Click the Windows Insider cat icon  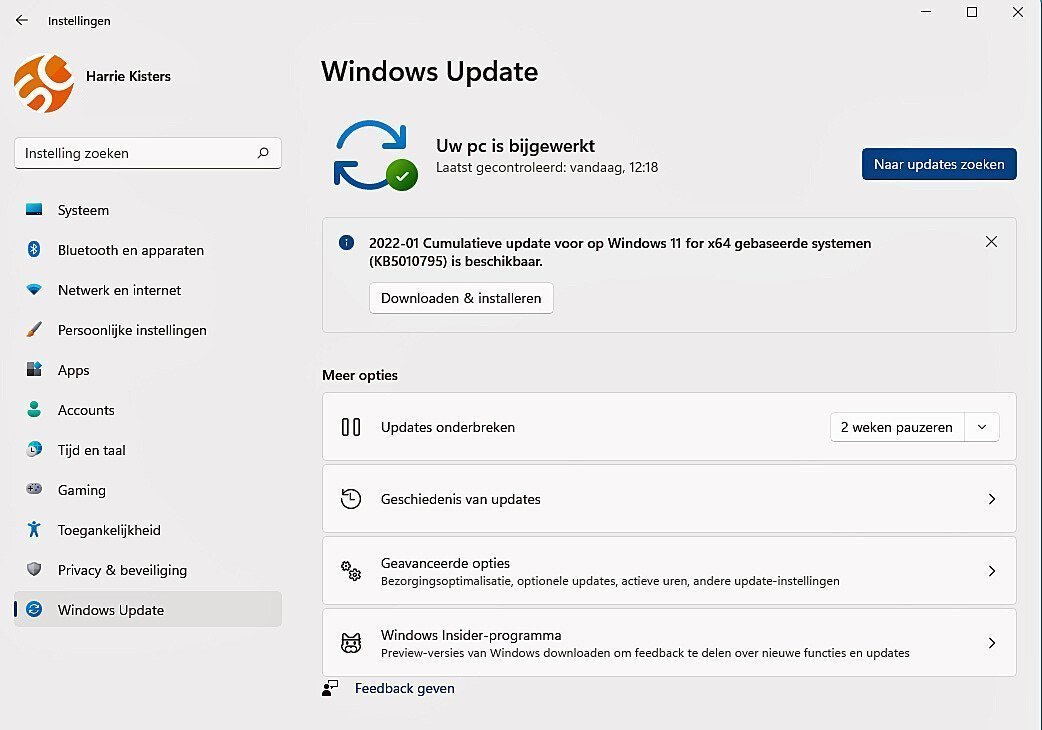coord(351,642)
